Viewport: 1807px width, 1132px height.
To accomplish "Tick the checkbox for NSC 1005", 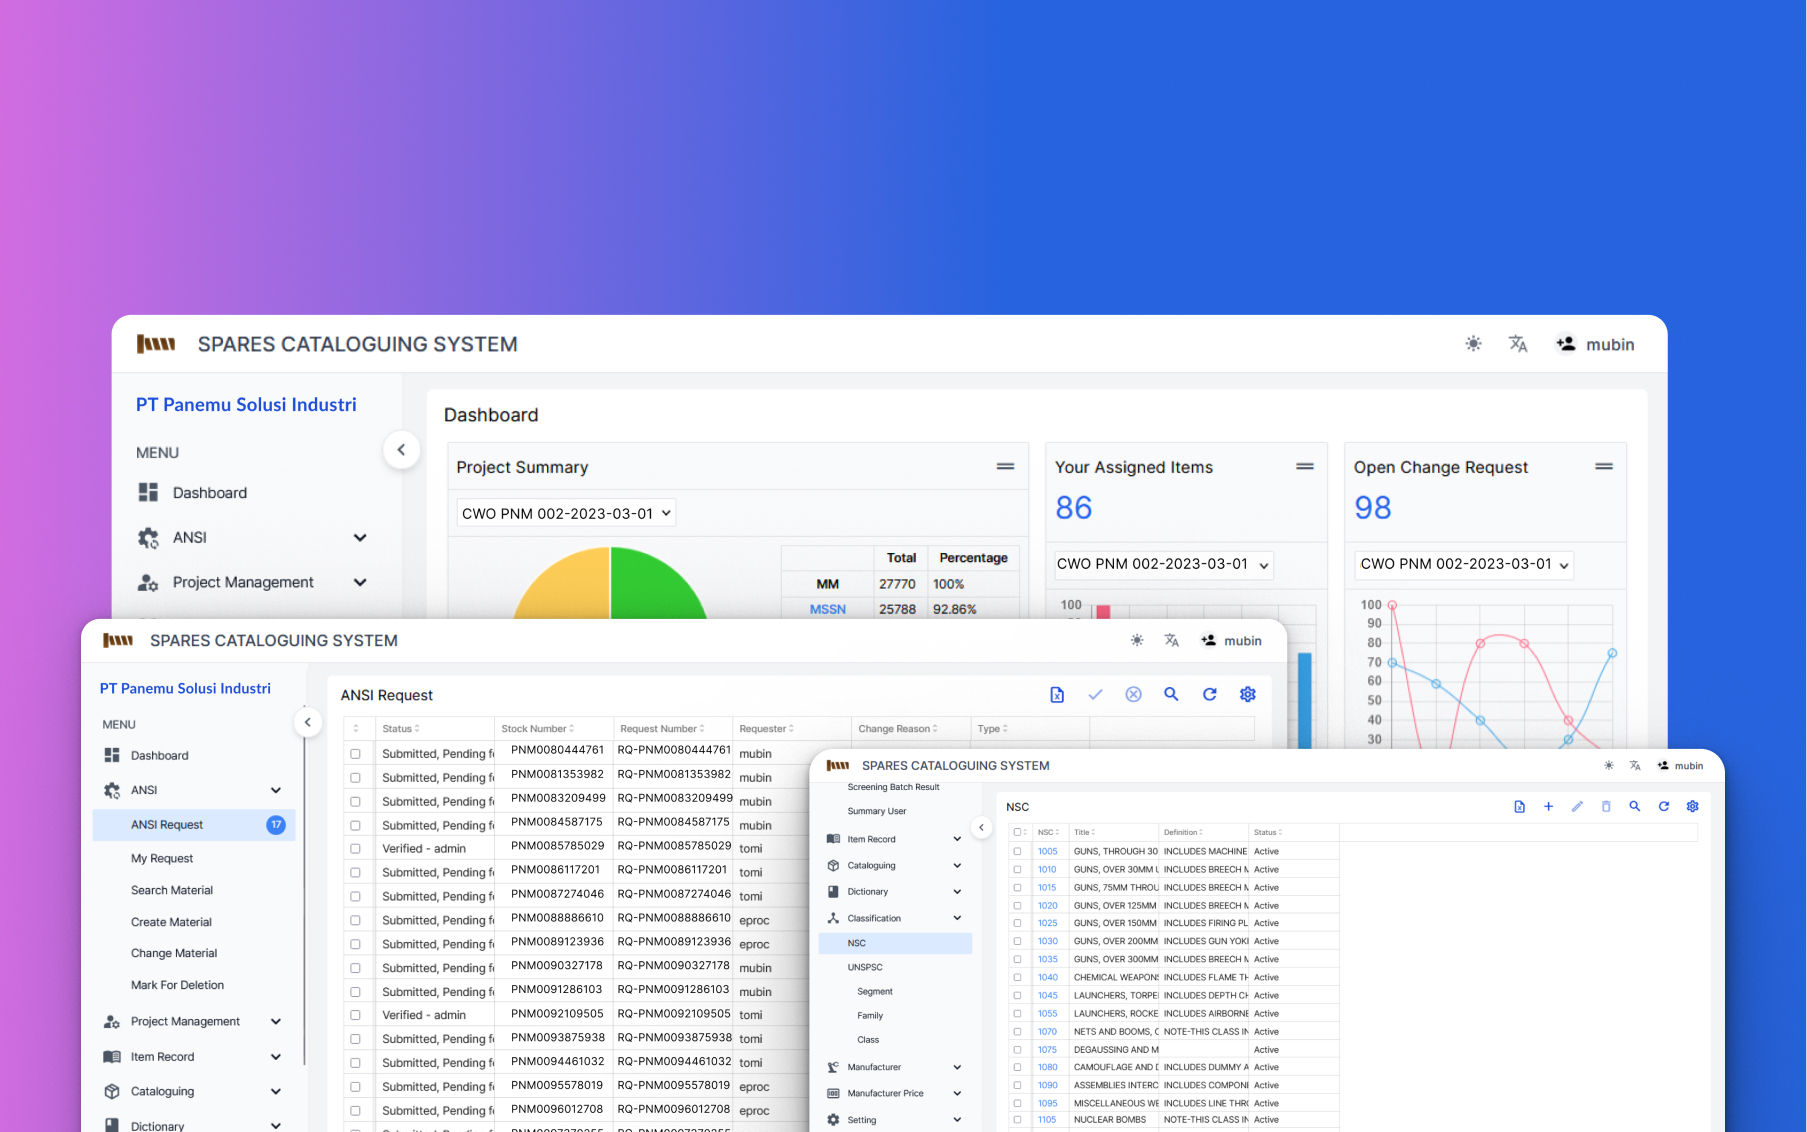I will coord(1017,851).
